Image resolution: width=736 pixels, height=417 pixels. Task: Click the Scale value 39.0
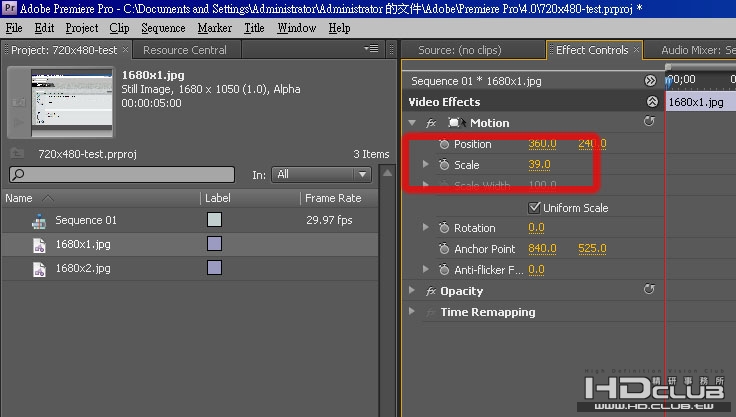point(539,165)
